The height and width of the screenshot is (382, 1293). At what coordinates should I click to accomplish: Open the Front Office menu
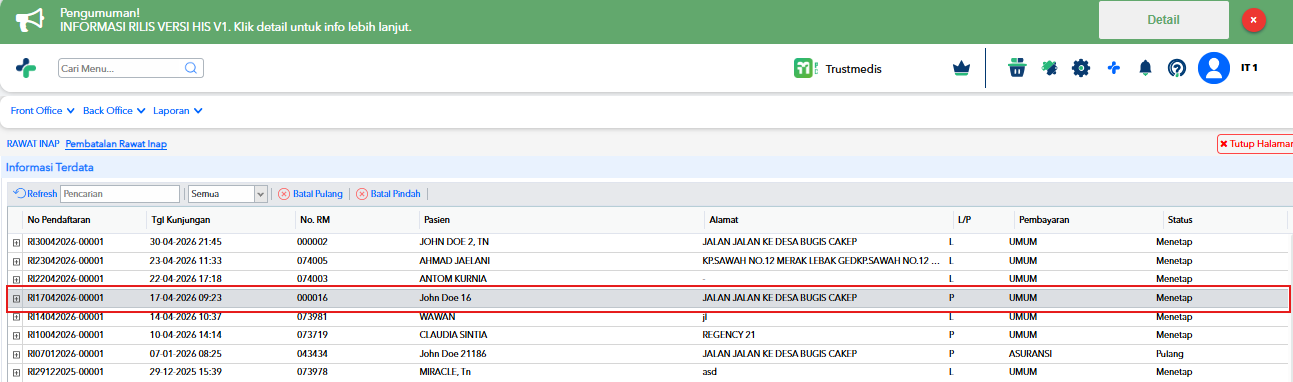[x=43, y=111]
